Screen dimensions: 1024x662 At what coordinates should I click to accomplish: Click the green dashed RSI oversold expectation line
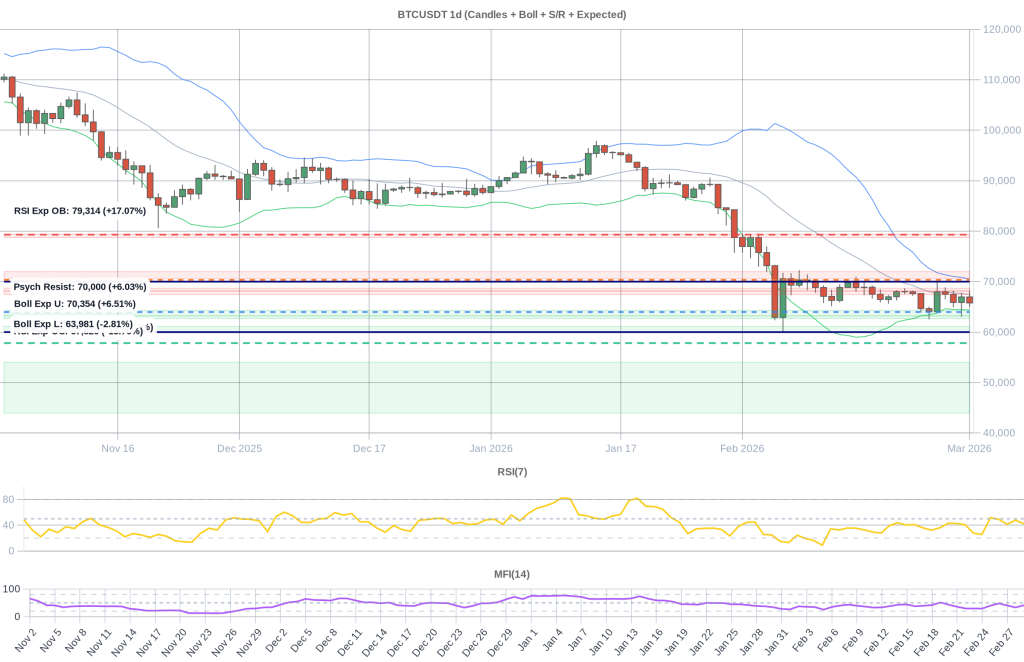coord(400,343)
